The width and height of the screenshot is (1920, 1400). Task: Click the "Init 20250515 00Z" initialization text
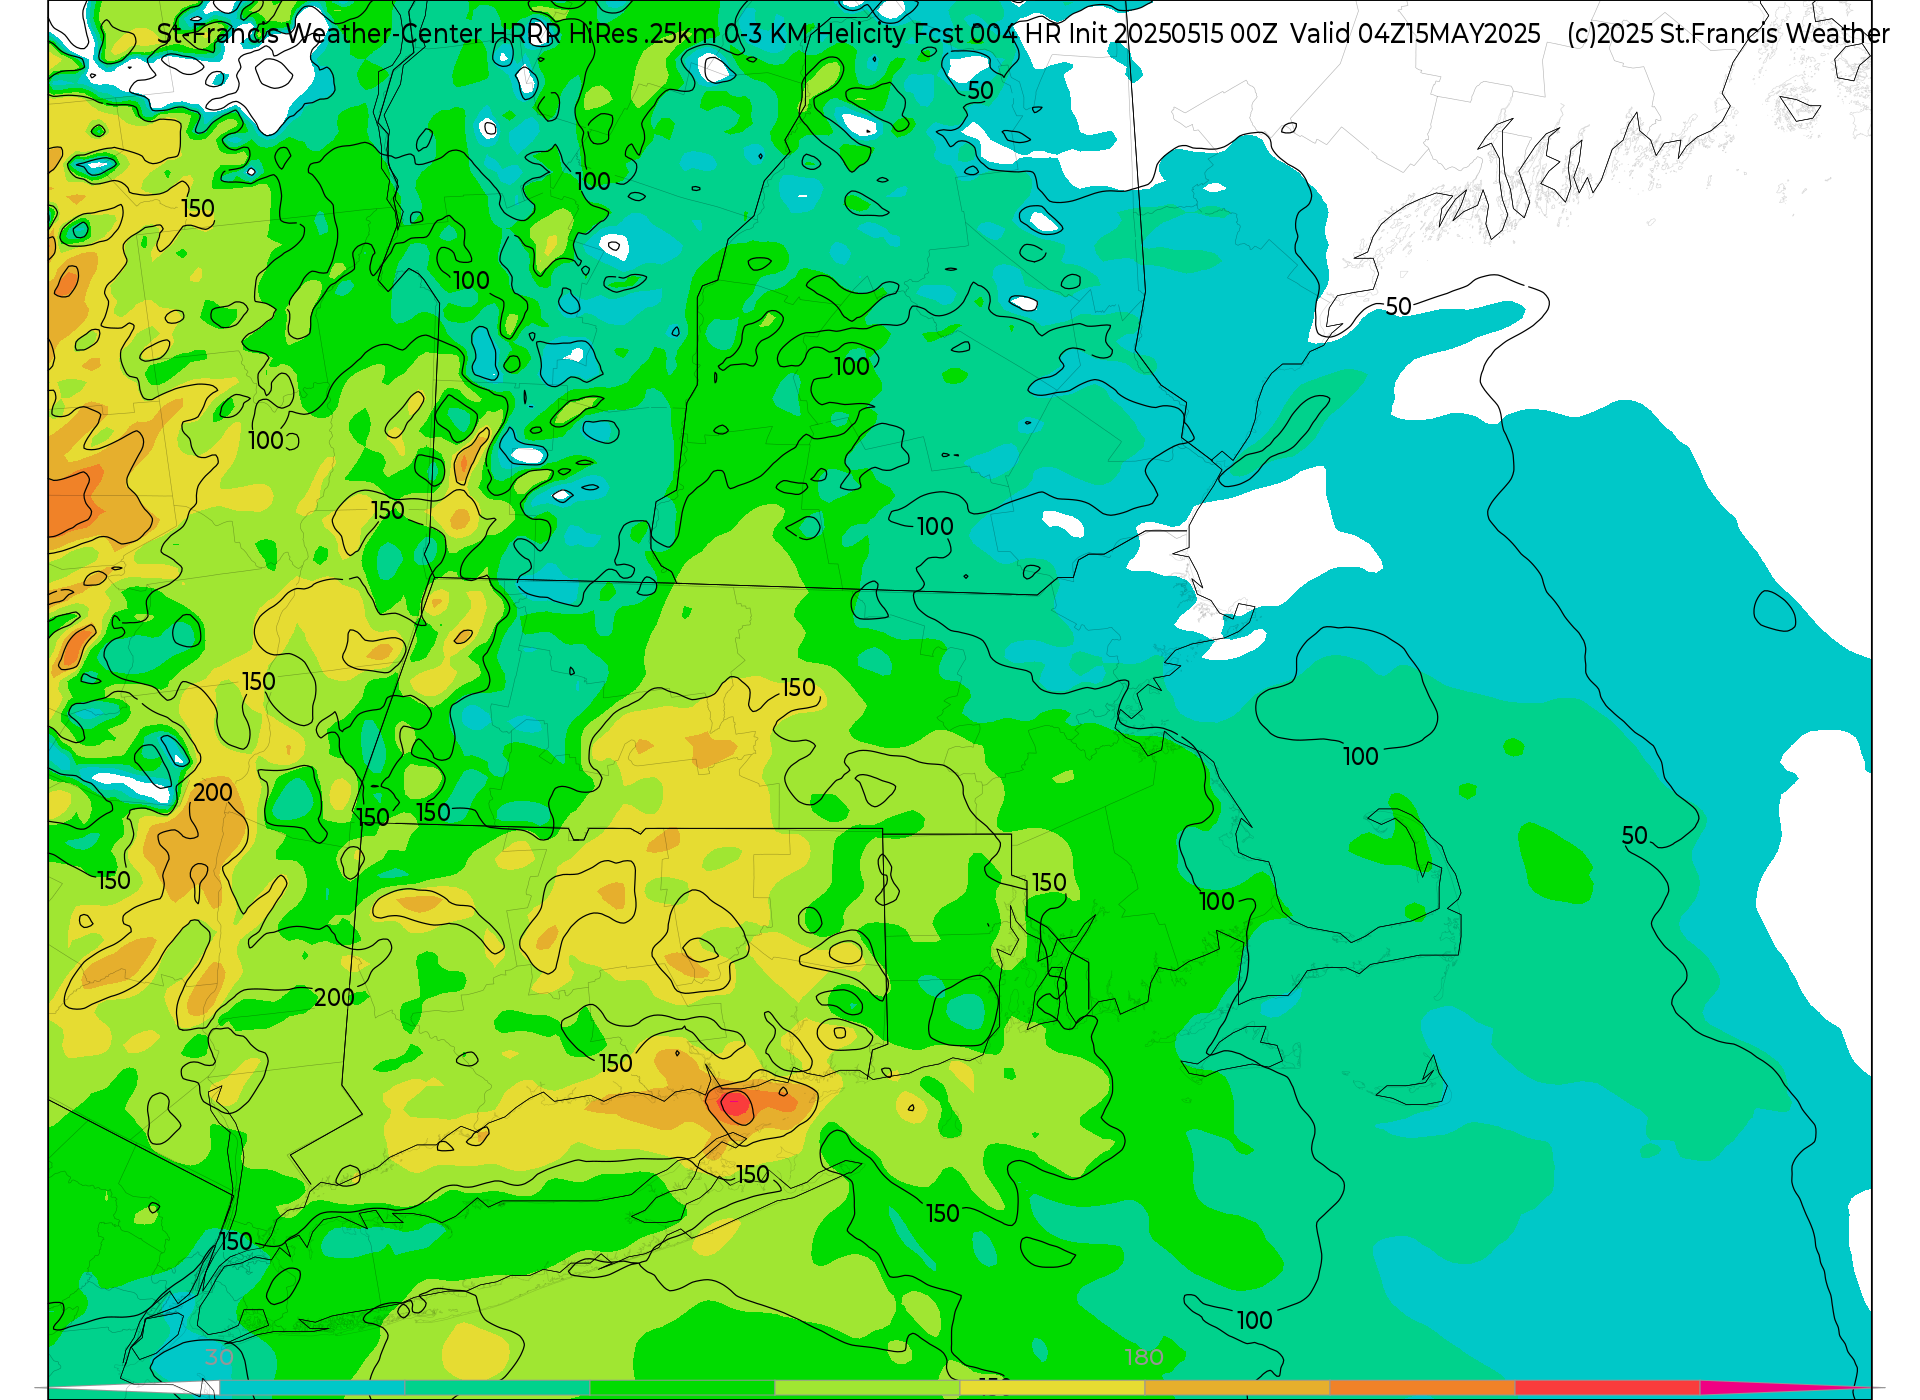click(x=1172, y=34)
